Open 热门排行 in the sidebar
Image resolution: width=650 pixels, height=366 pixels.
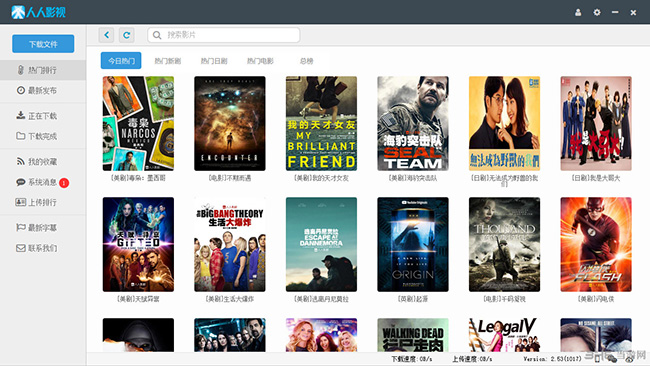point(43,70)
